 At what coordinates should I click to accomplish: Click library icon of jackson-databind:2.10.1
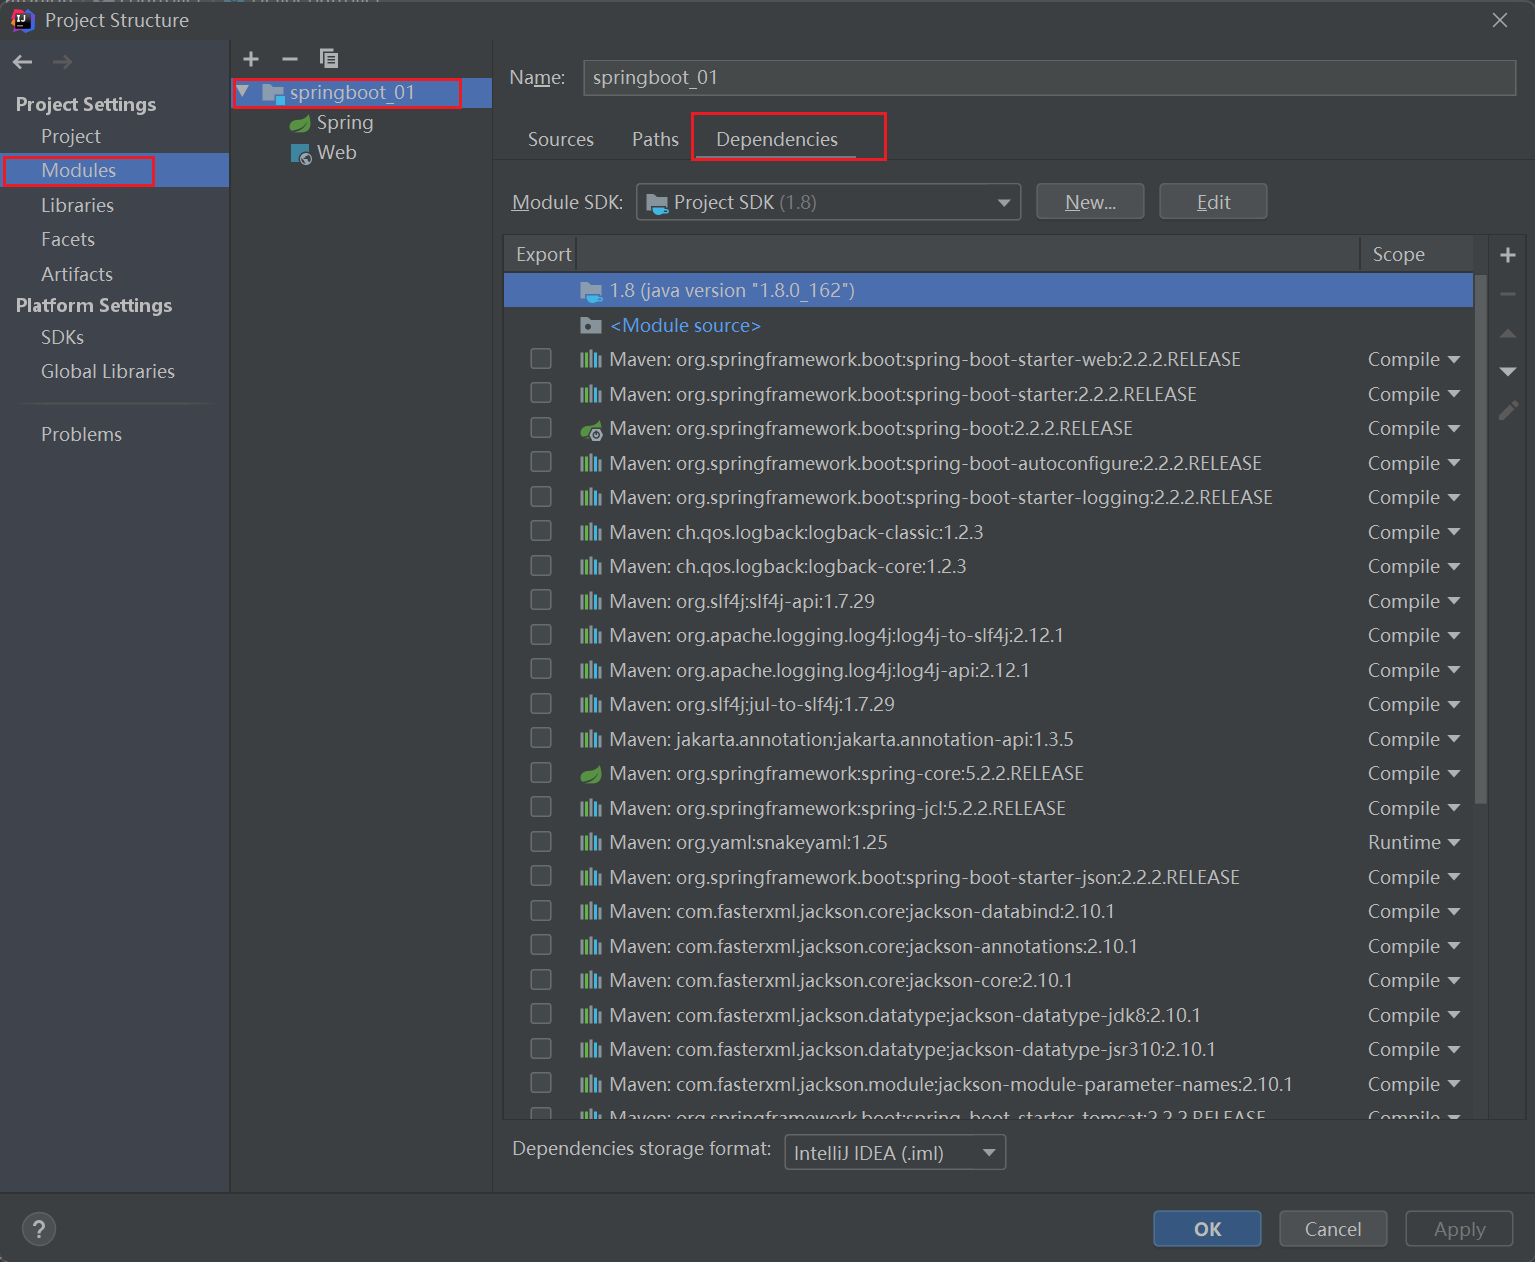click(591, 912)
